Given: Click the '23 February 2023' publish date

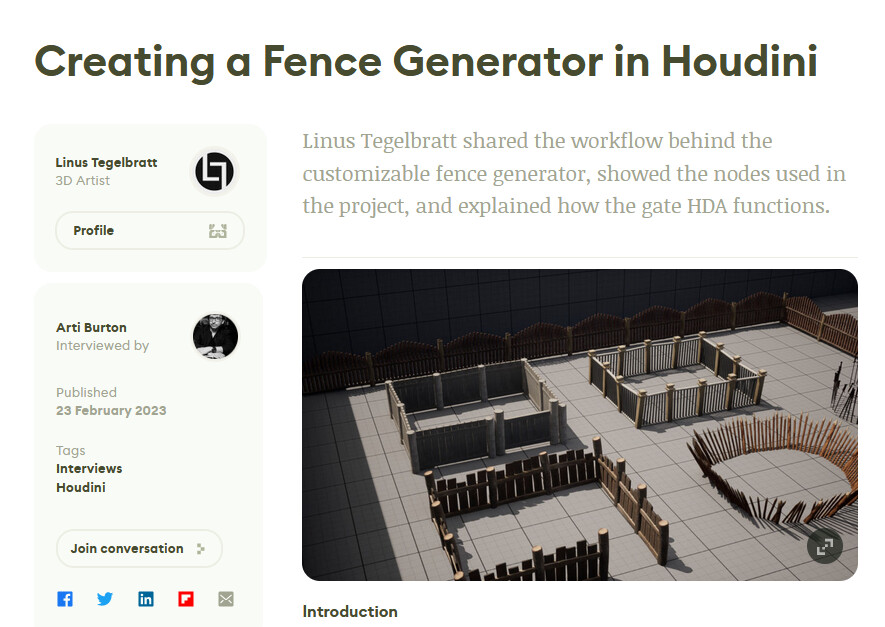Looking at the screenshot, I should (111, 410).
